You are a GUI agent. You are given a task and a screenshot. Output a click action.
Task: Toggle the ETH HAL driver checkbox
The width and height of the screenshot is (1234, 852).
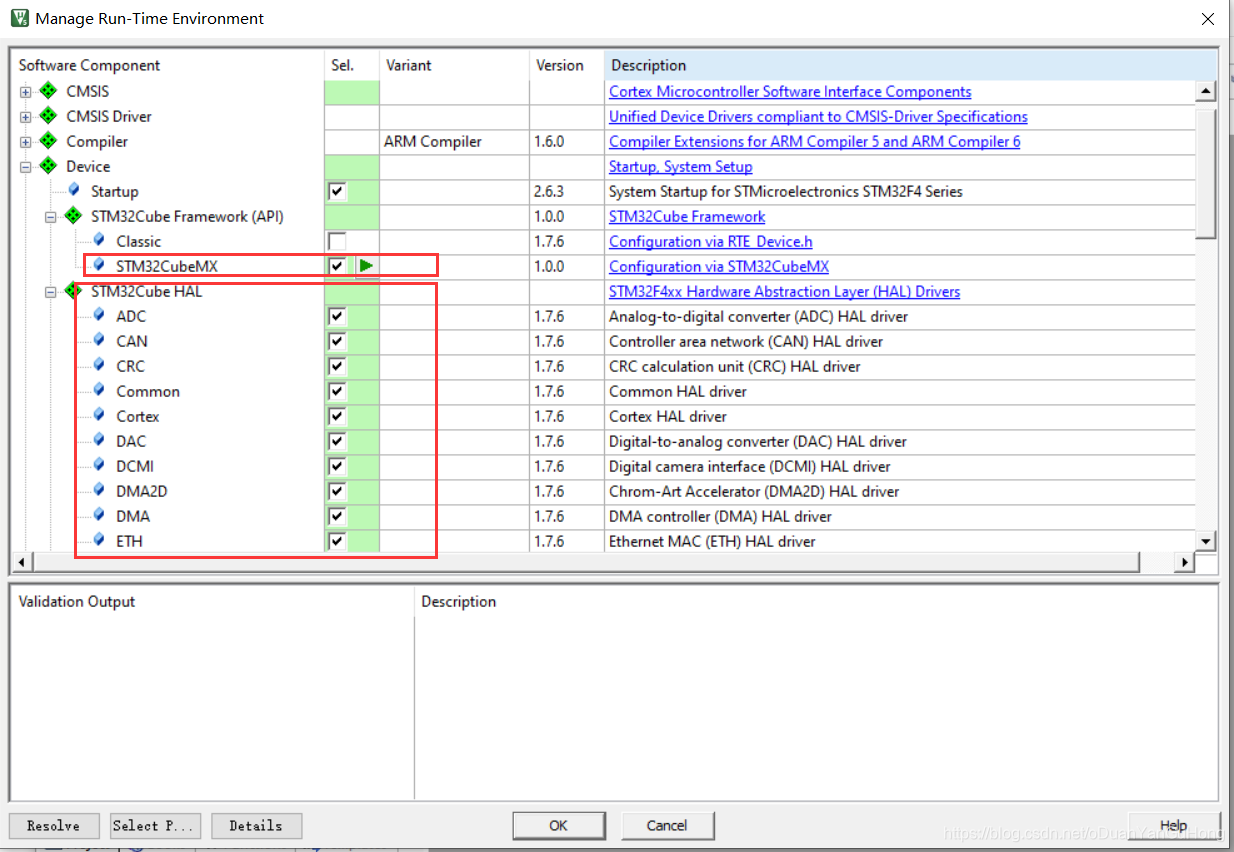point(337,541)
